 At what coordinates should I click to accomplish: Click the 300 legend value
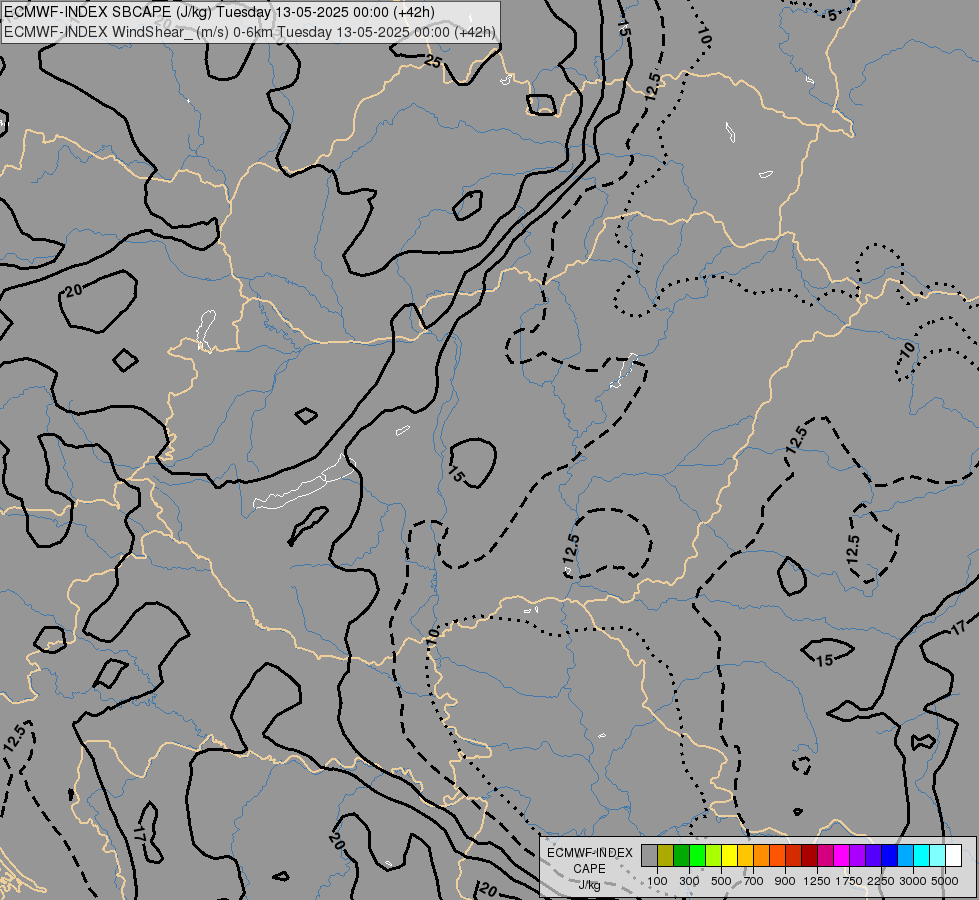coord(689,881)
